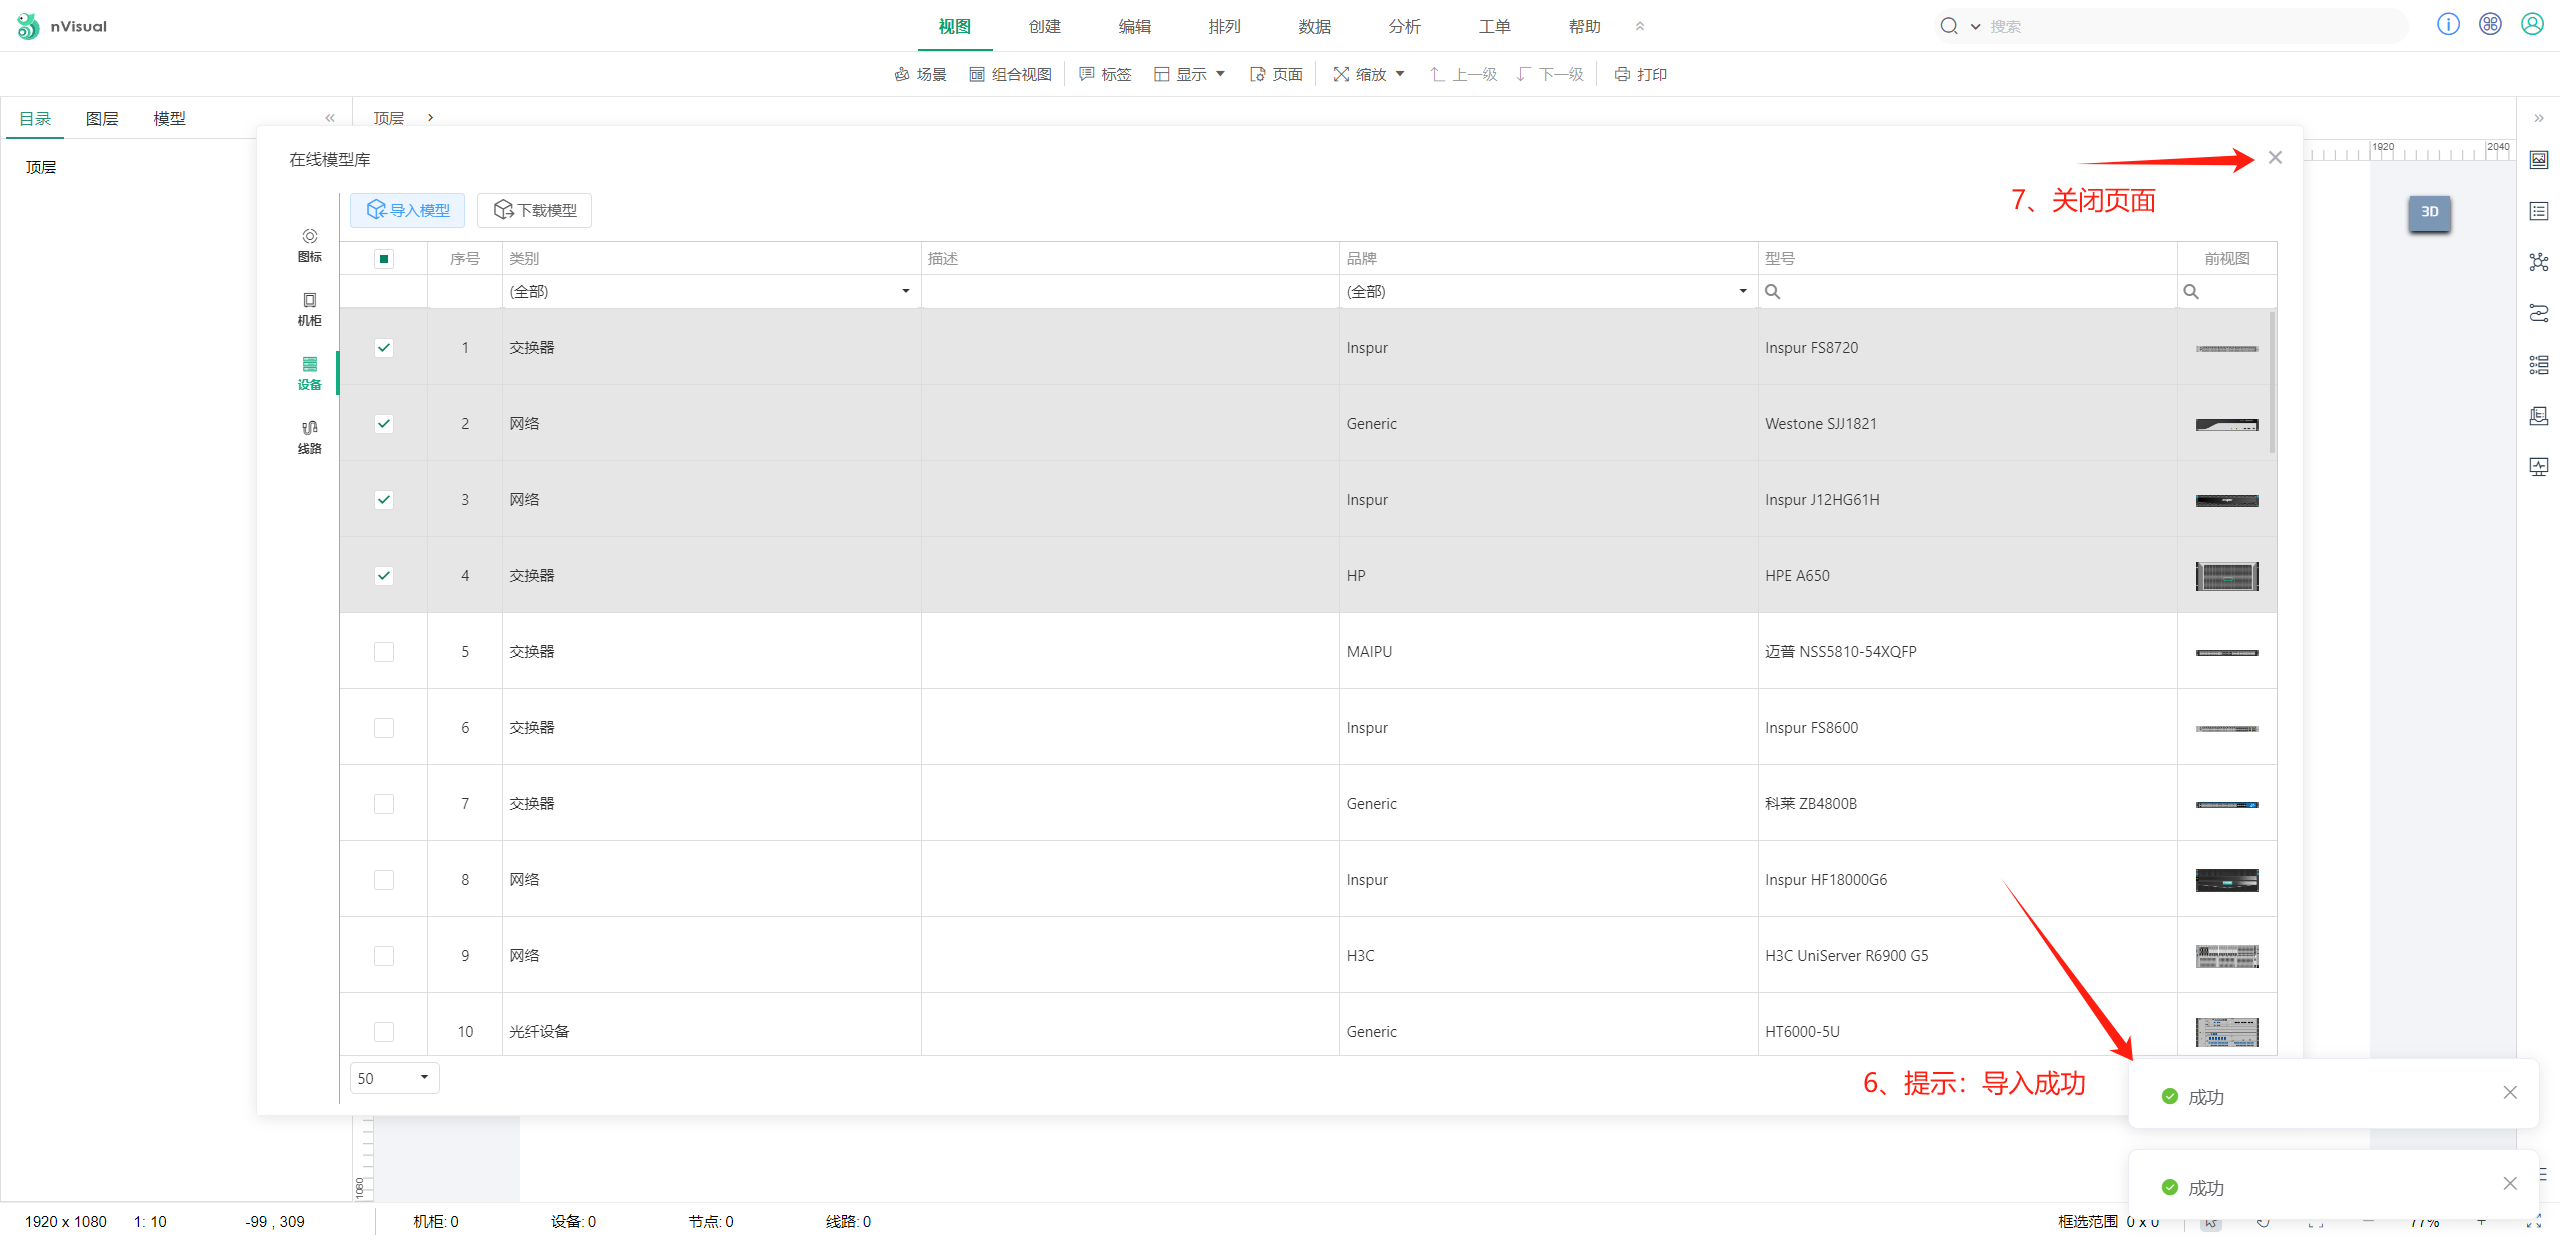
Task: Open the 场景 scene toolbar item
Action: pos(920,74)
